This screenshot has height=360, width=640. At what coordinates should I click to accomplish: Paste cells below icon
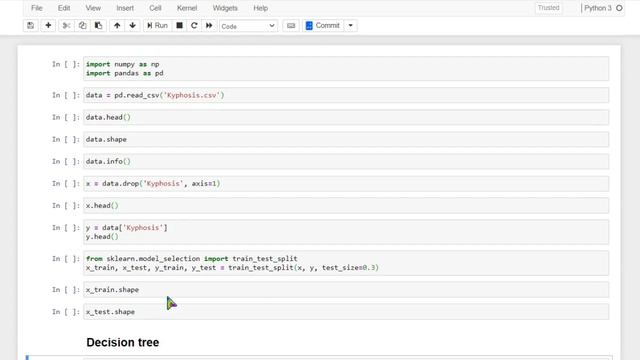[98, 26]
